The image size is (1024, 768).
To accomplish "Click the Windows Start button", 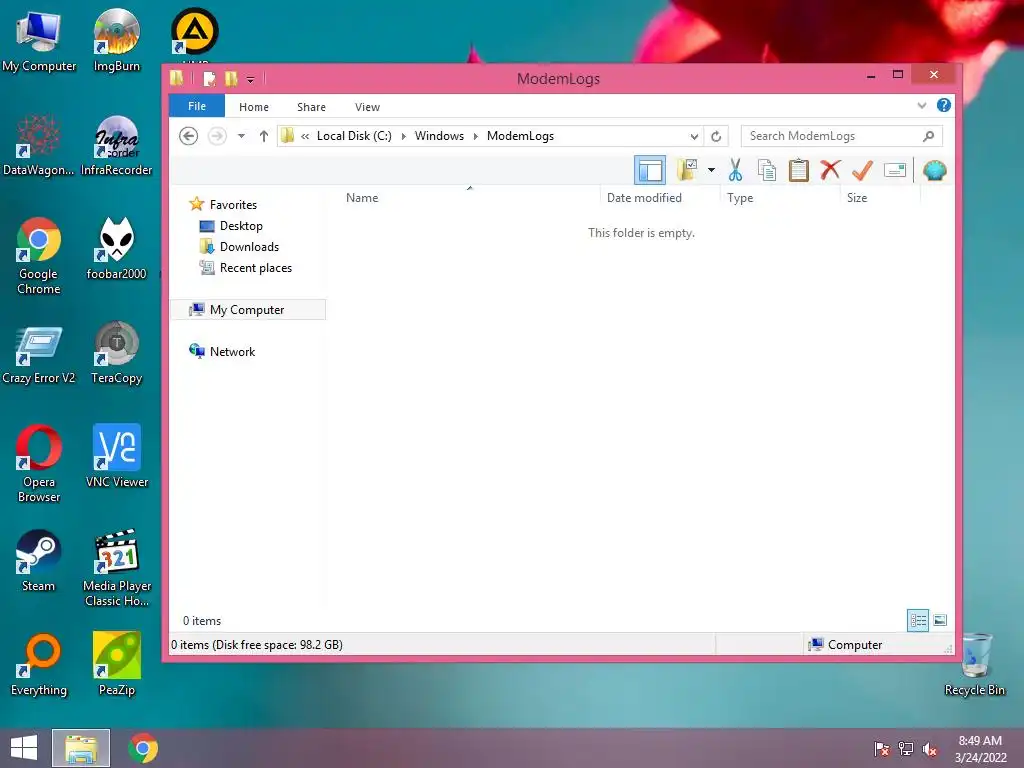I will coord(24,748).
